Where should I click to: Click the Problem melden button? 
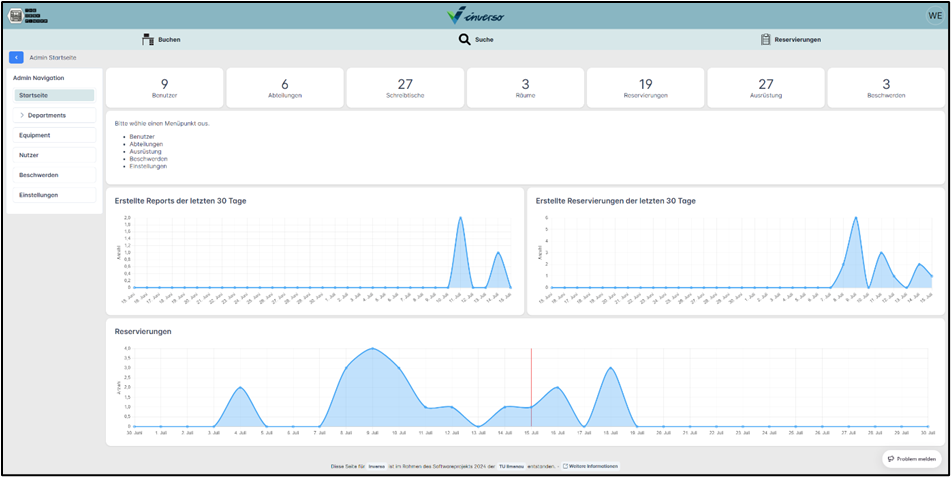point(912,459)
